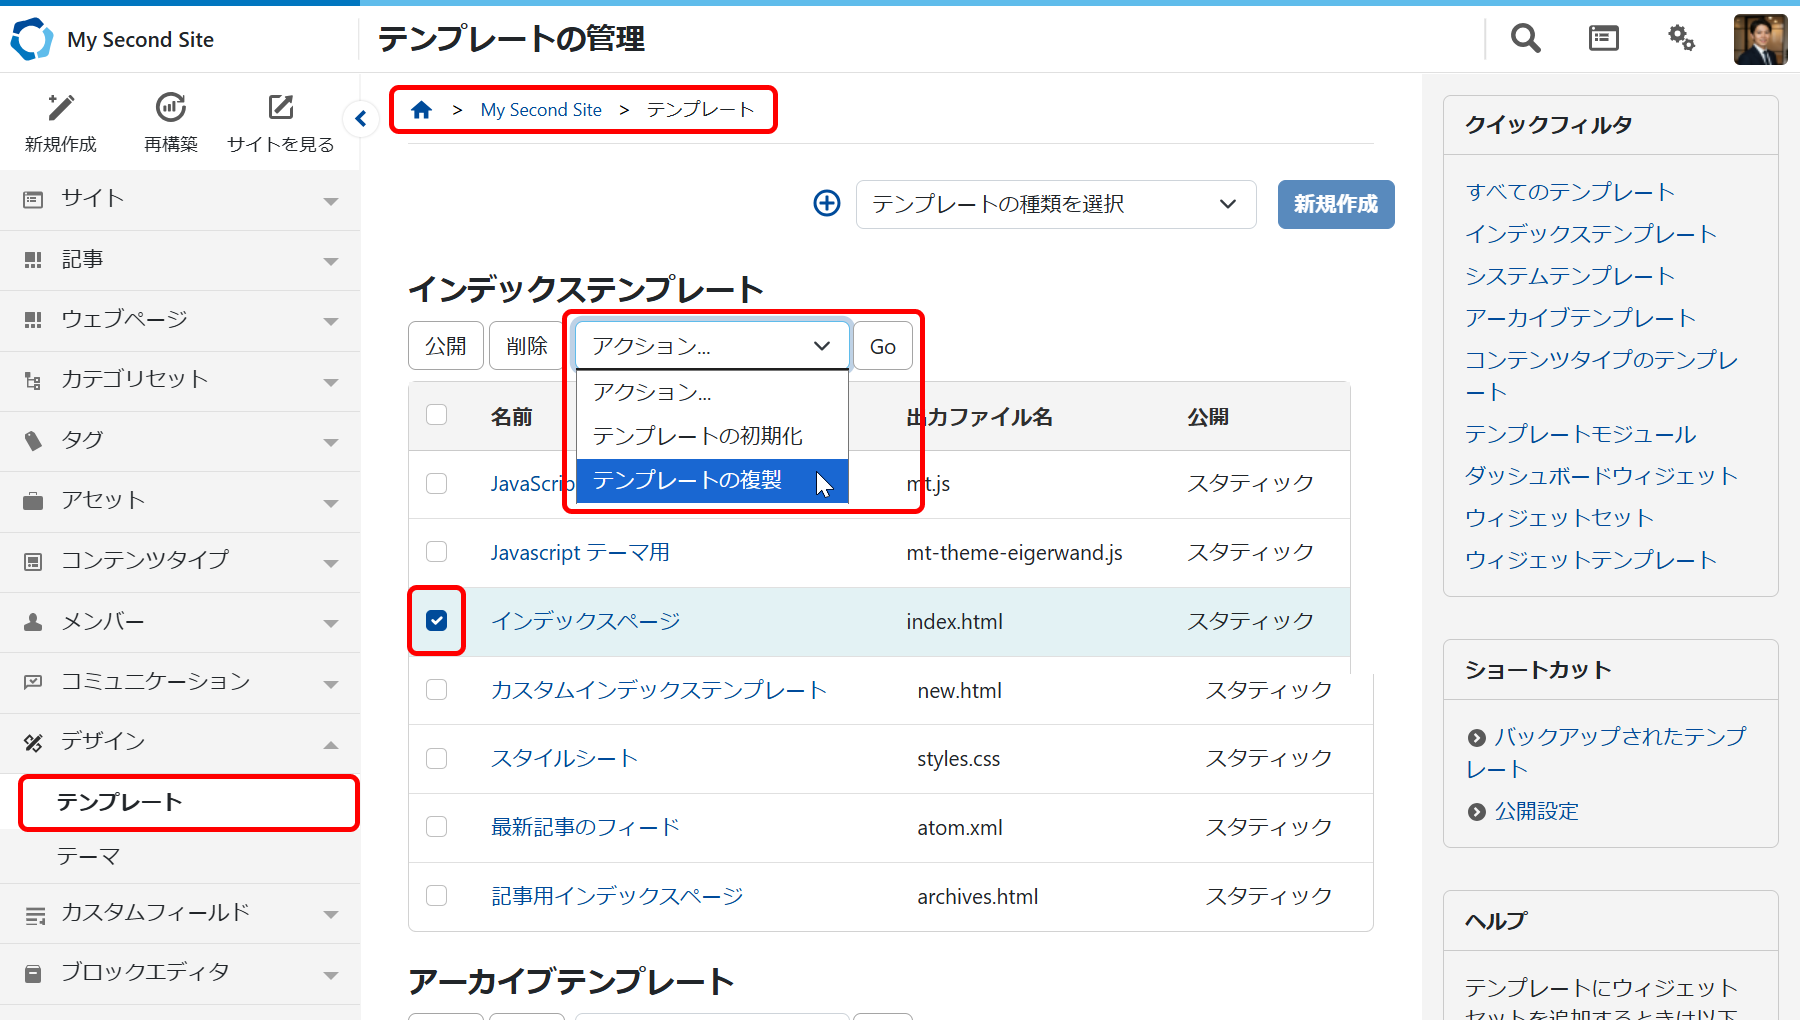Choose テンプレートの初期化 option
The image size is (1800, 1020).
point(698,436)
